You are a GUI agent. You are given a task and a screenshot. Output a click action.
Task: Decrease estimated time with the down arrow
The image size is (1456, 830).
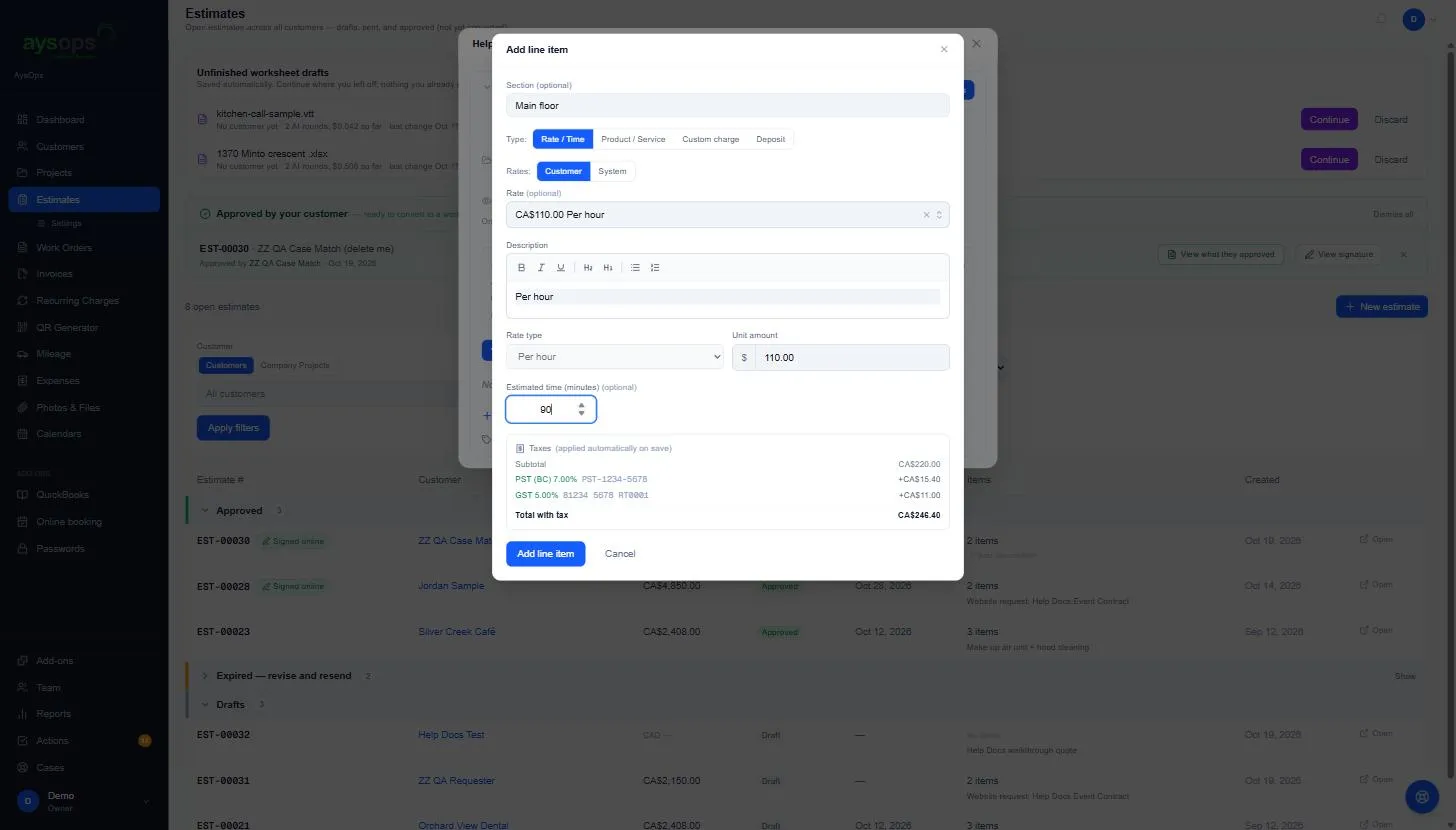tap(582, 413)
